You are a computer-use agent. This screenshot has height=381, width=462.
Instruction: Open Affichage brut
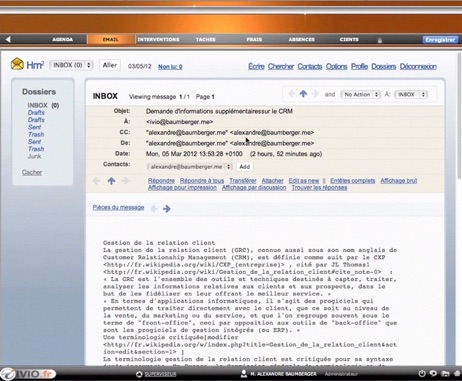(x=399, y=181)
